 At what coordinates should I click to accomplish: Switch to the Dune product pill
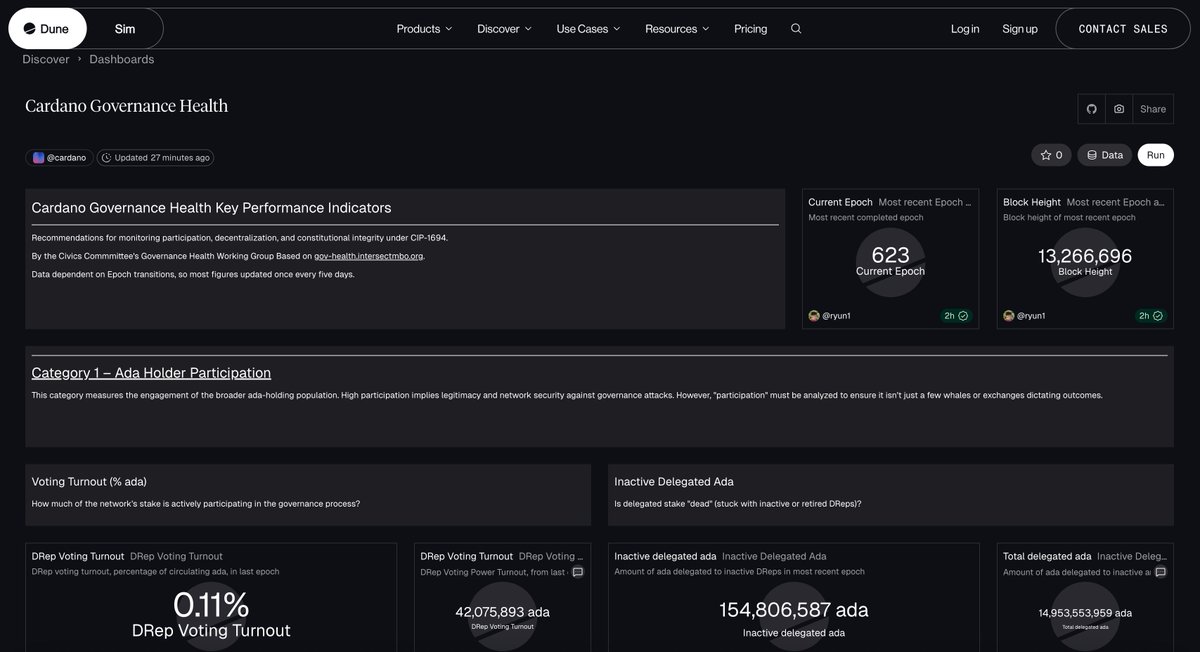tap(47, 29)
